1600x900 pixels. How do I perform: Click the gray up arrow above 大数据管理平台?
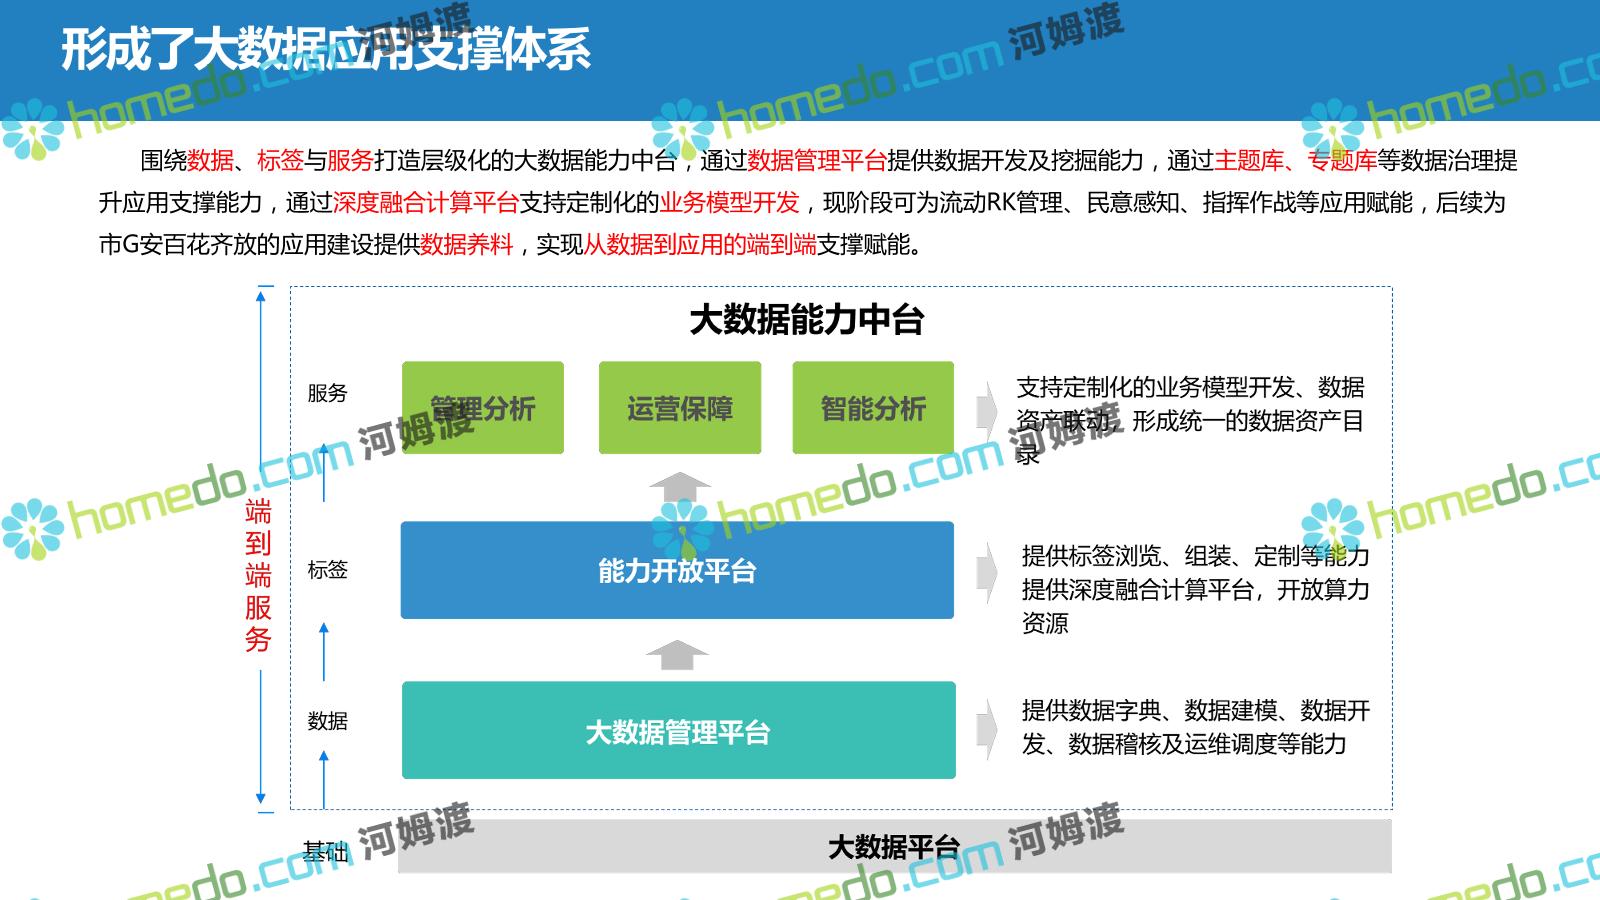pyautogui.click(x=677, y=655)
